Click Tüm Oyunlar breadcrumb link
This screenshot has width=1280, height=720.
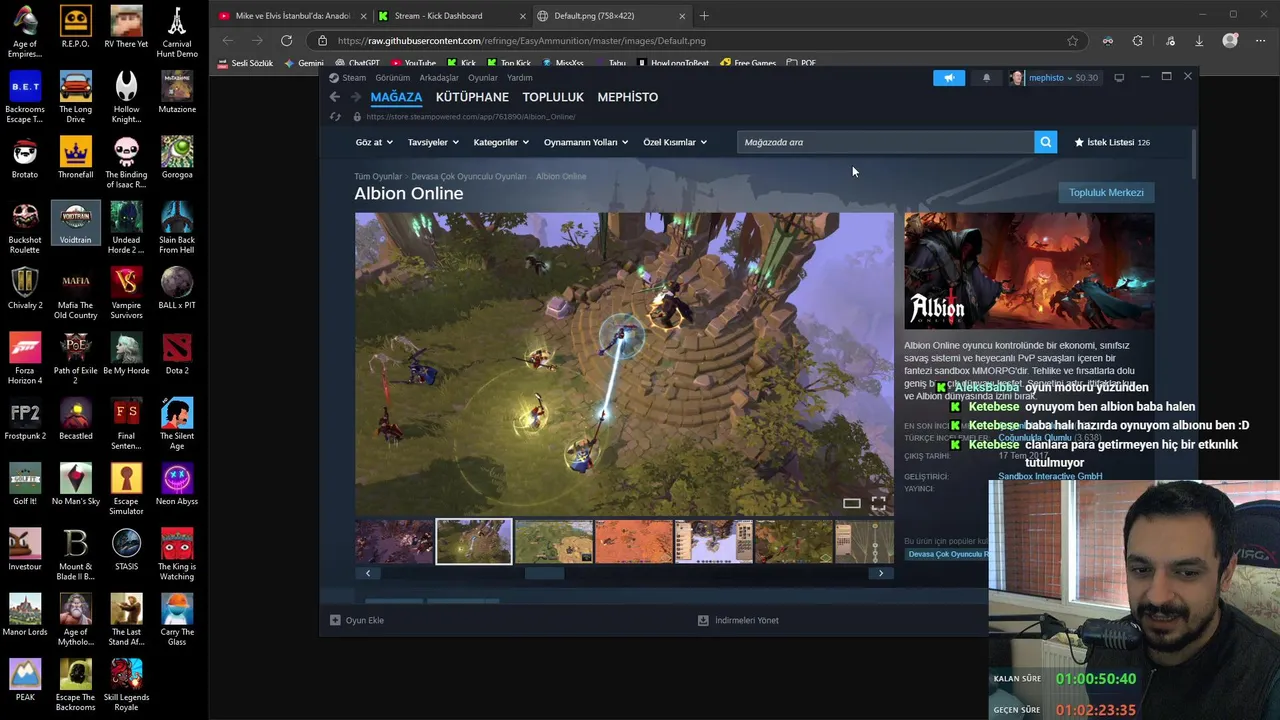378,177
